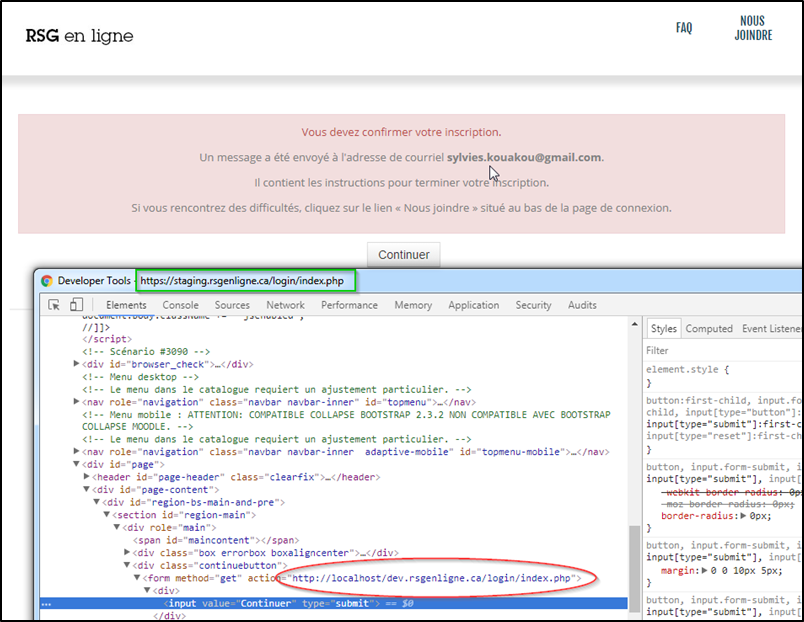This screenshot has height=622, width=804.
Task: Click the RSG en ligne logo
Action: (79, 37)
